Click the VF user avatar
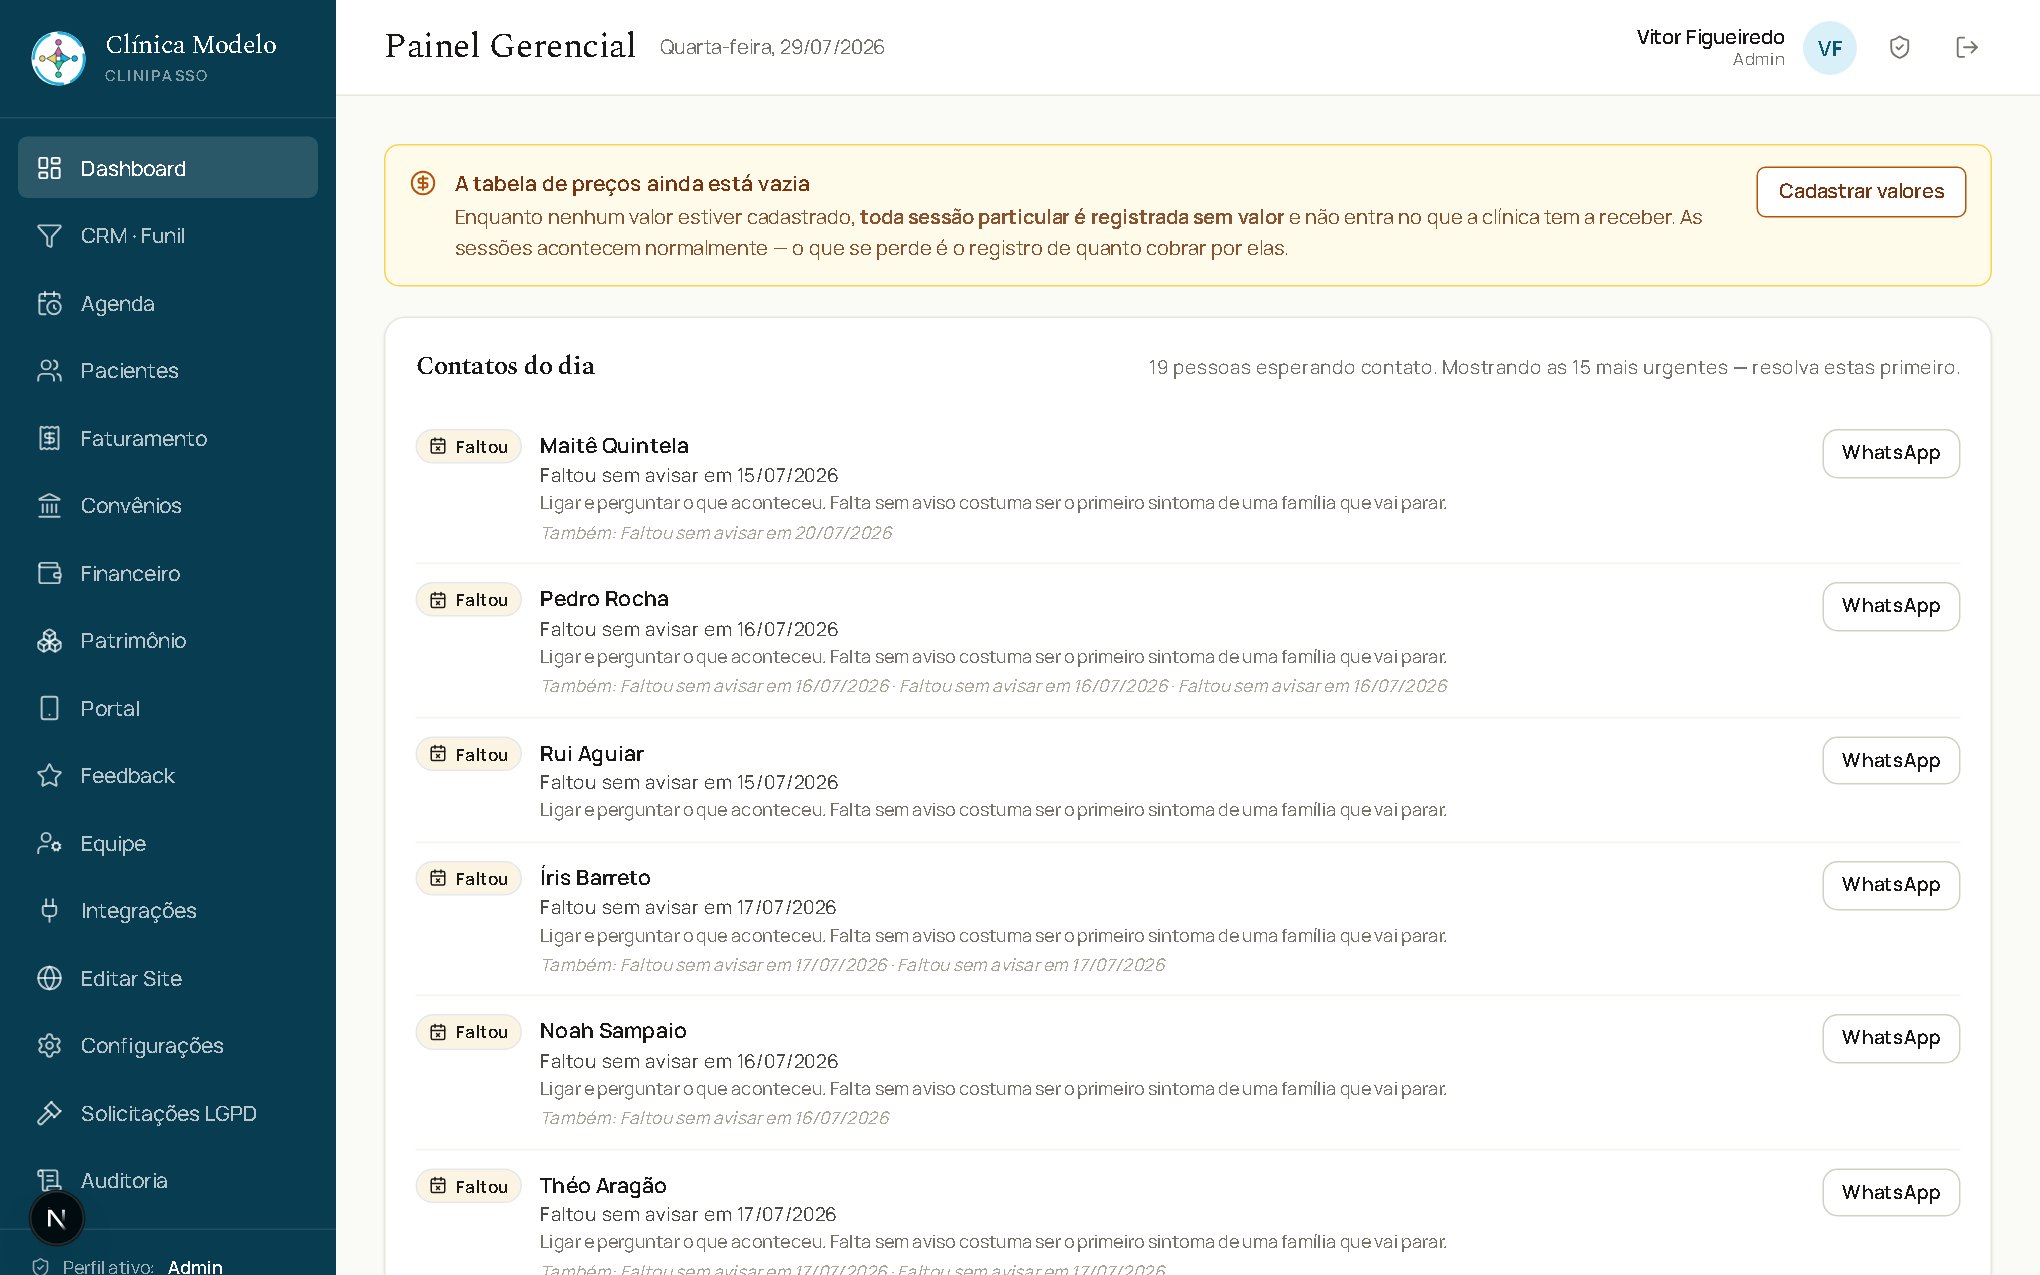The image size is (2040, 1275). pyautogui.click(x=1829, y=48)
